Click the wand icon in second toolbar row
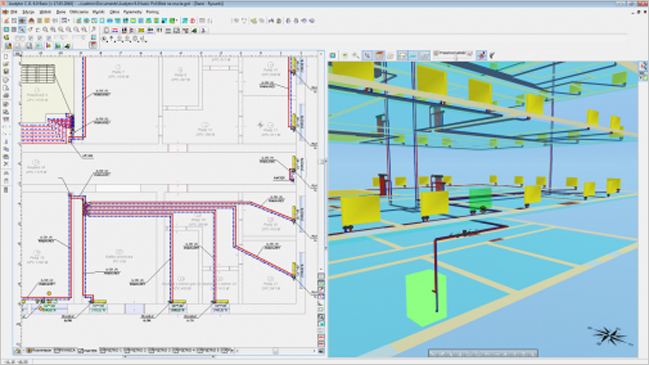 coord(94,30)
